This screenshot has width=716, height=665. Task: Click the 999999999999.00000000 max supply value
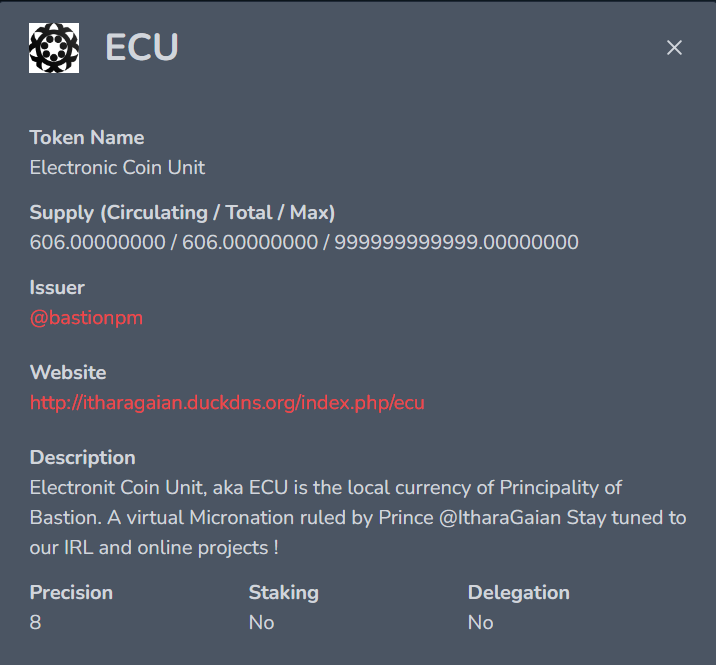457,242
